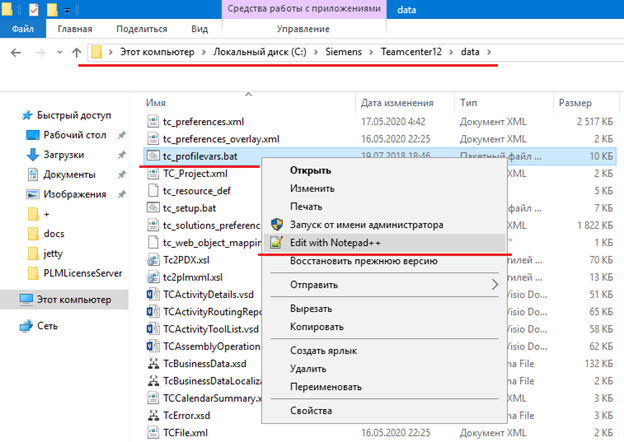Click TcBusinessData.xsd schema icon
Viewport: 624px width, 442px height.
153,364
